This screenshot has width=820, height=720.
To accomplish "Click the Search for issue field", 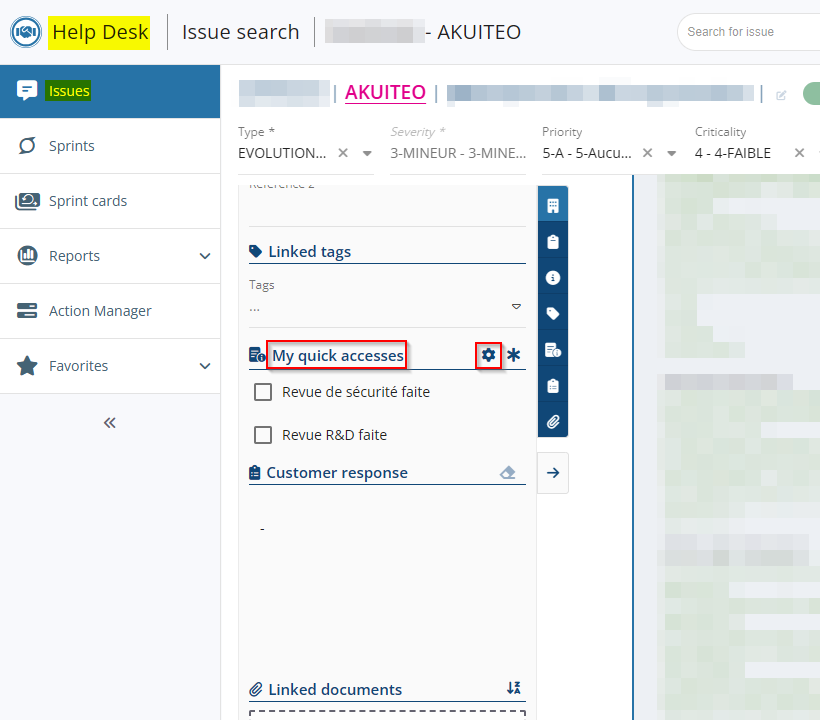I will point(750,32).
